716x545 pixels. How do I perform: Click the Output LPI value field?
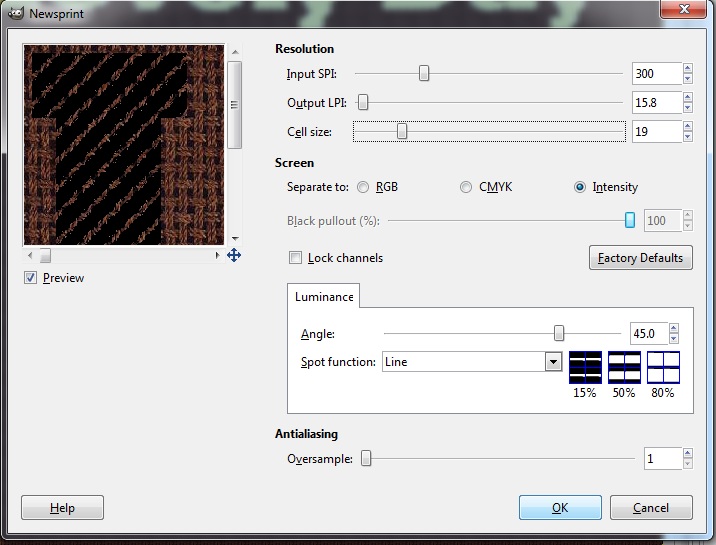pyautogui.click(x=657, y=103)
